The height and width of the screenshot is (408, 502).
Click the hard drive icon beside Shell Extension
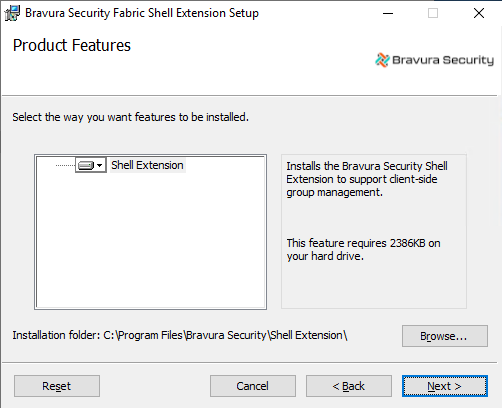pyautogui.click(x=86, y=165)
